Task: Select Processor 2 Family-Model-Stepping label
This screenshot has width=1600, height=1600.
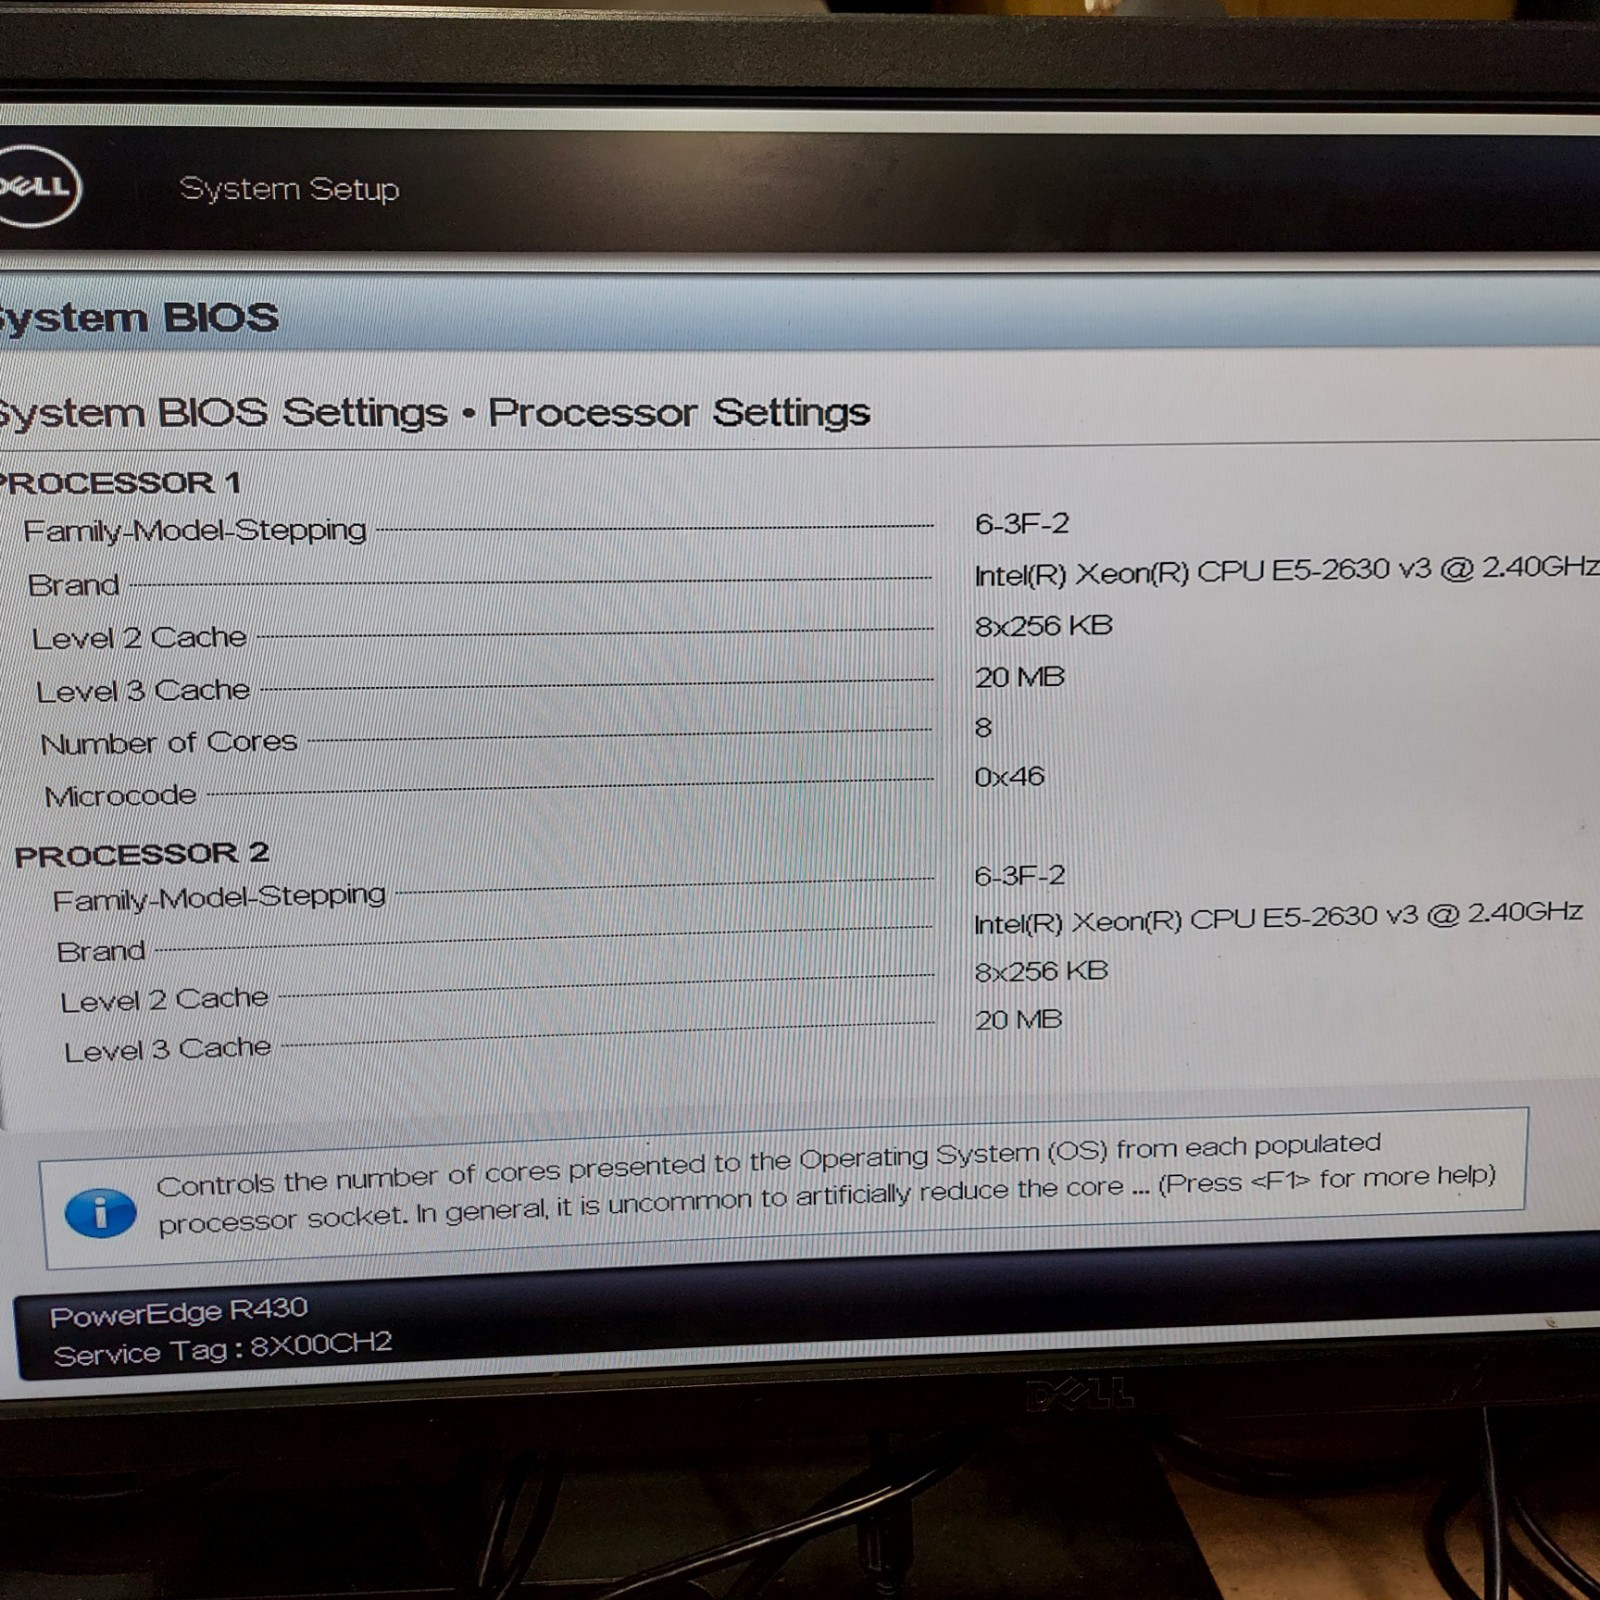Action: [x=219, y=897]
